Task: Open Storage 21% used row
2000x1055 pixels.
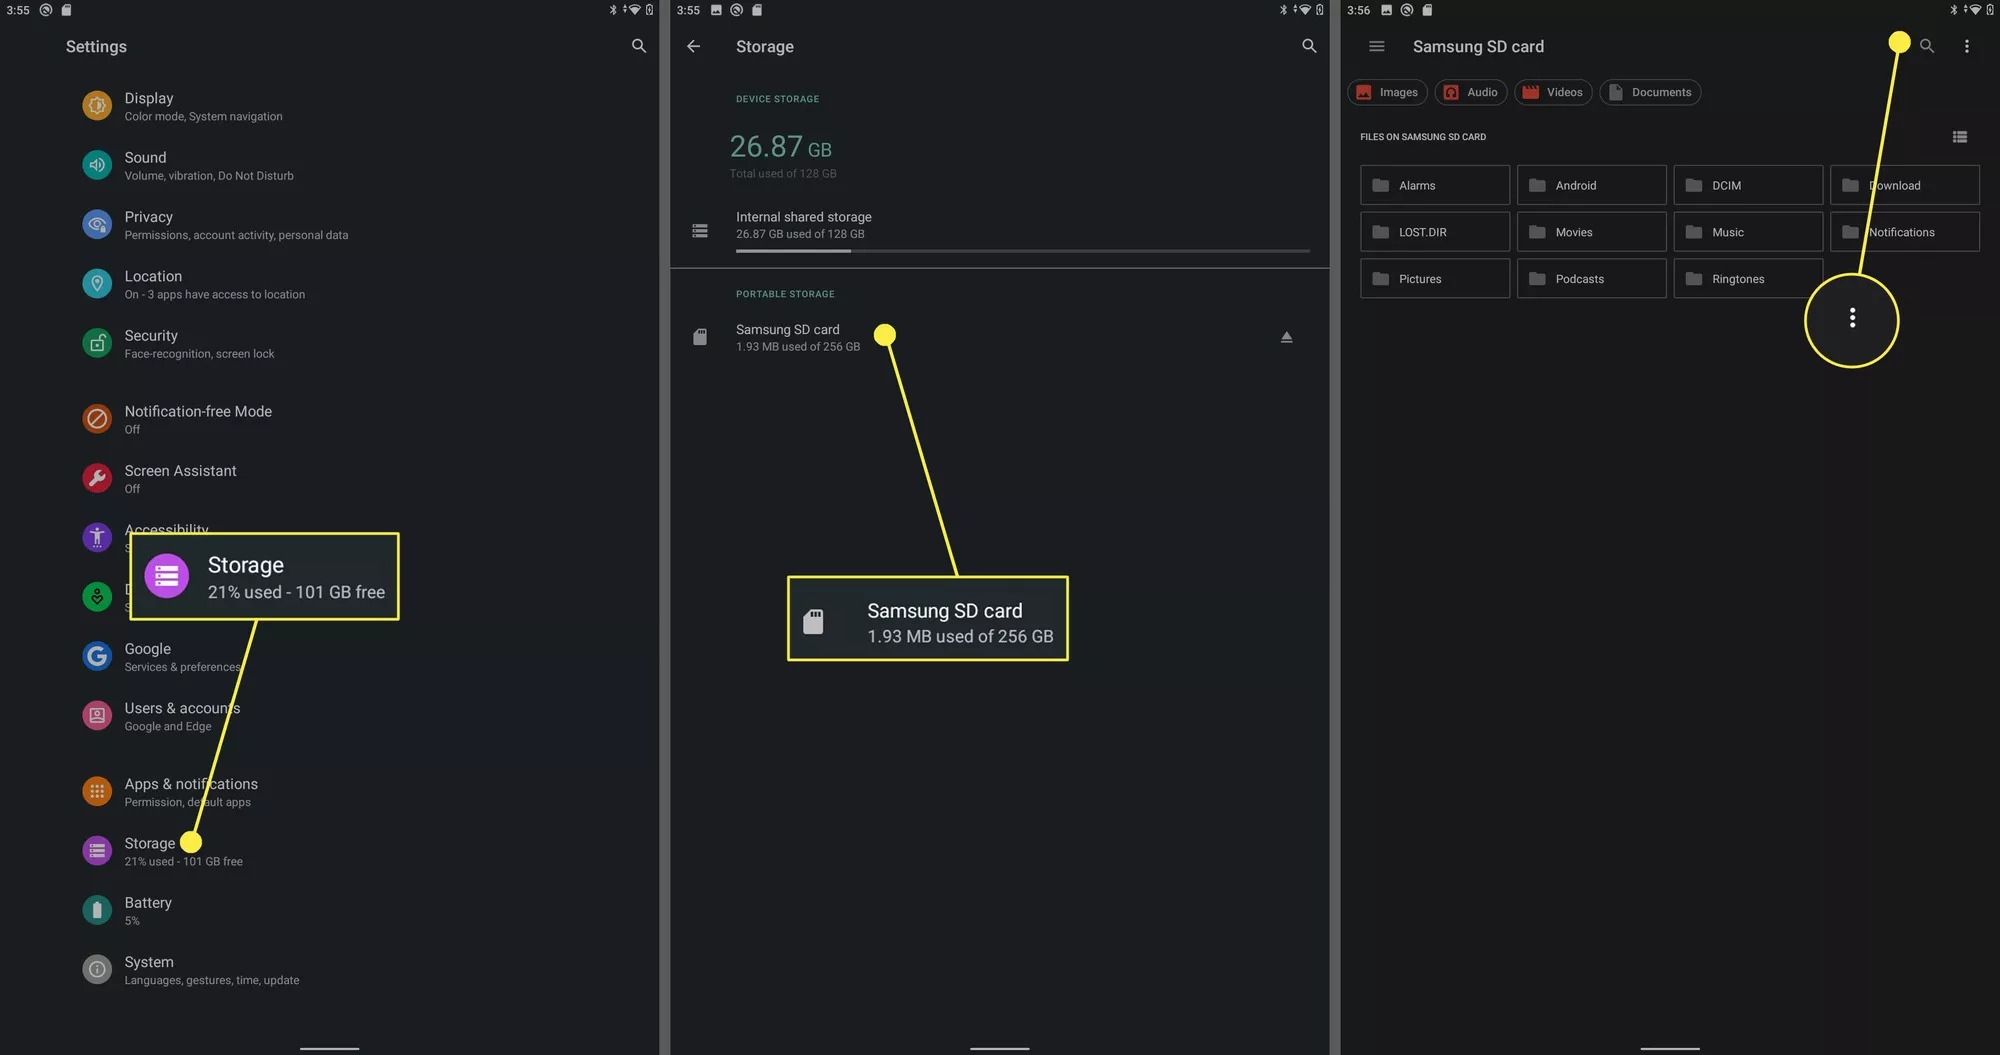Action: click(x=330, y=851)
